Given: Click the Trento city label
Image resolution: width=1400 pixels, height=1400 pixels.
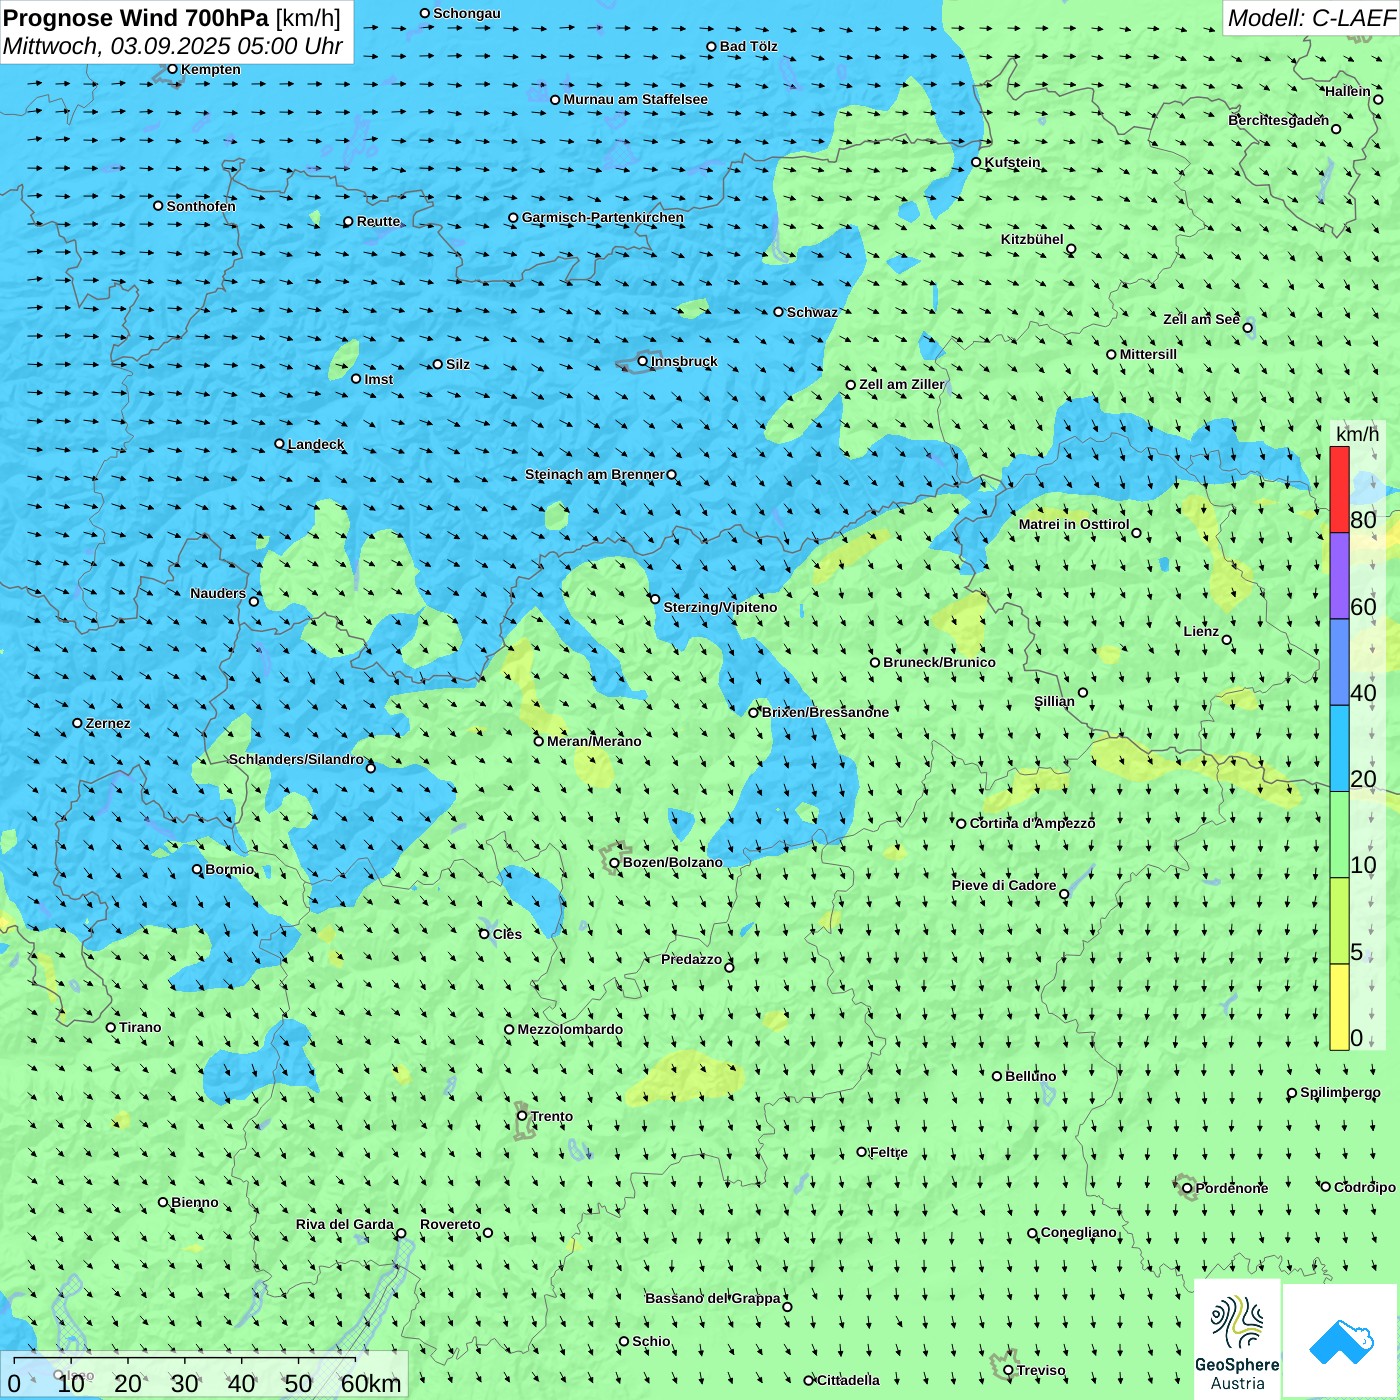Looking at the screenshot, I should pyautogui.click(x=552, y=1116).
